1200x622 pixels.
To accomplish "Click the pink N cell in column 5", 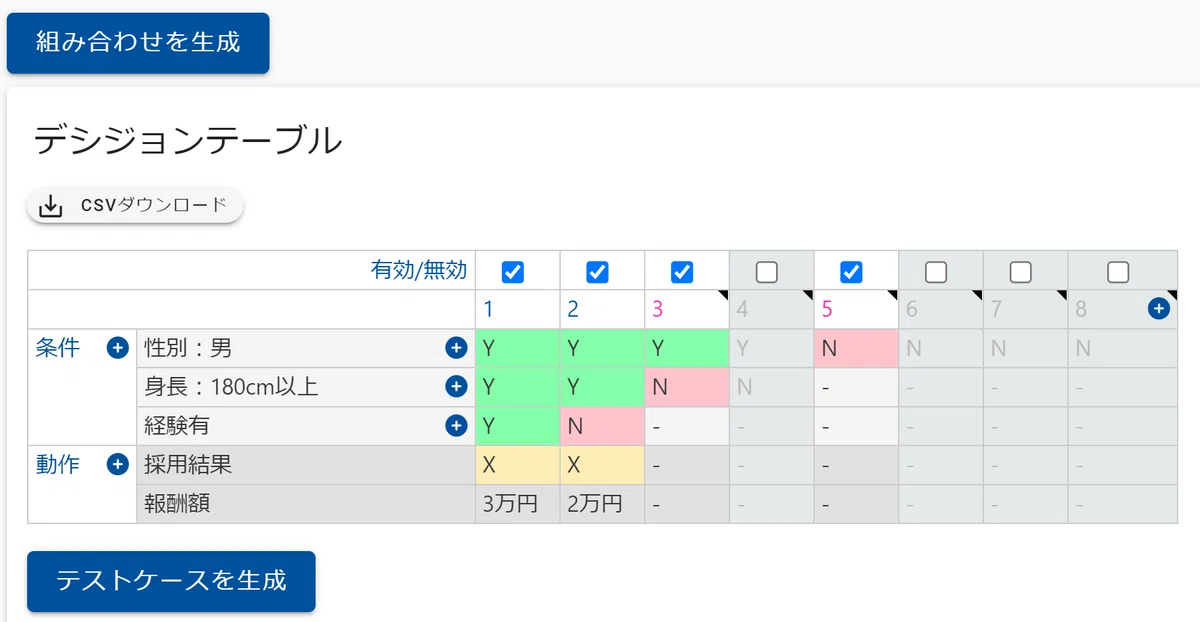I will tap(856, 348).
